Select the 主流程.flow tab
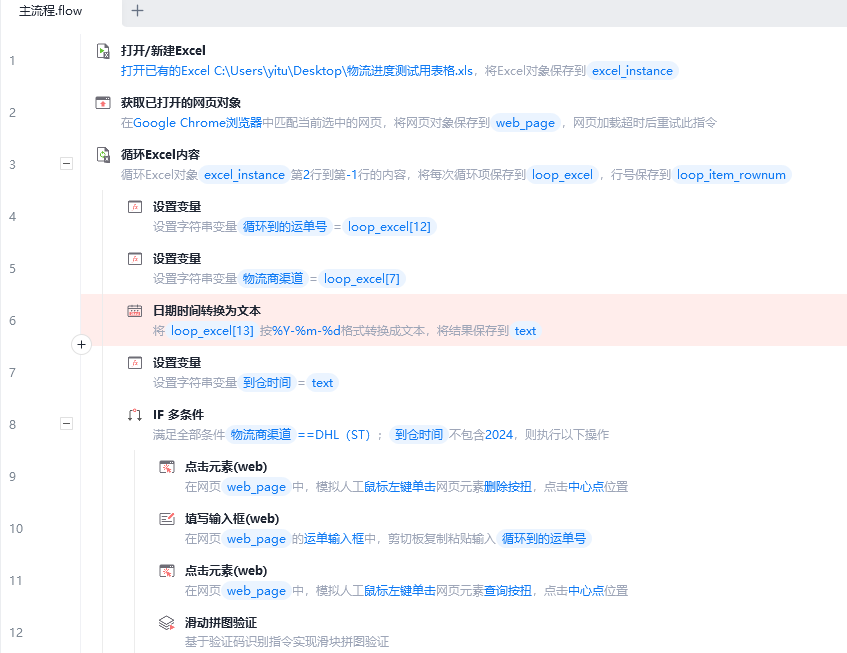The height and width of the screenshot is (653, 847). tap(50, 11)
